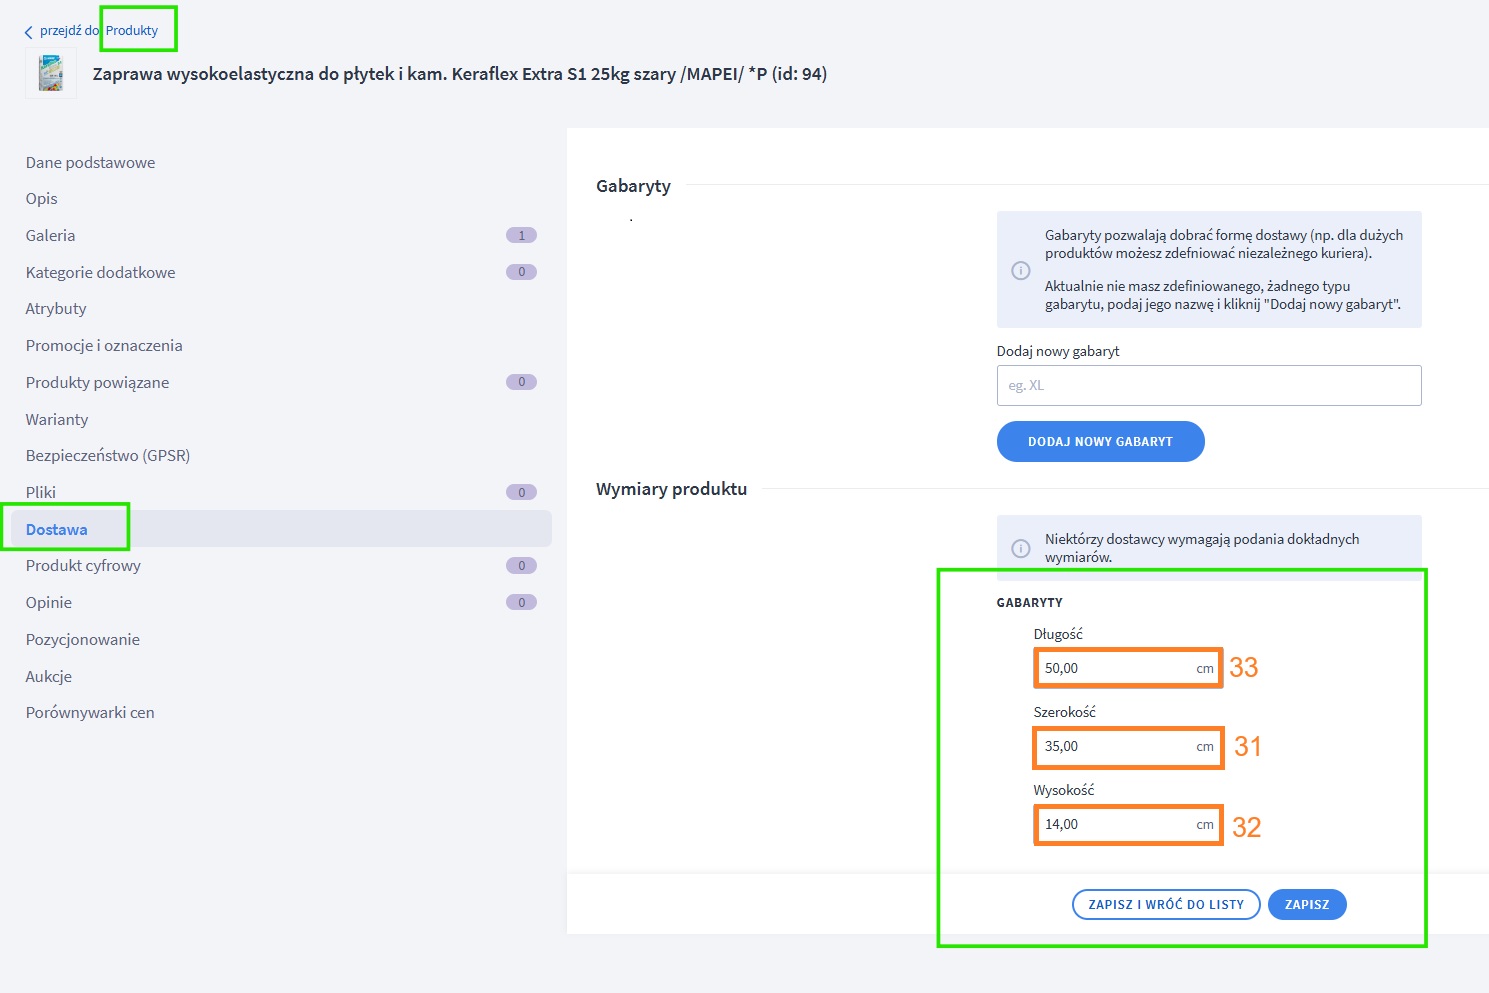Click the Dodaj nowy gabaryt input field
Screen dimensions: 1489x993
(x=1208, y=385)
